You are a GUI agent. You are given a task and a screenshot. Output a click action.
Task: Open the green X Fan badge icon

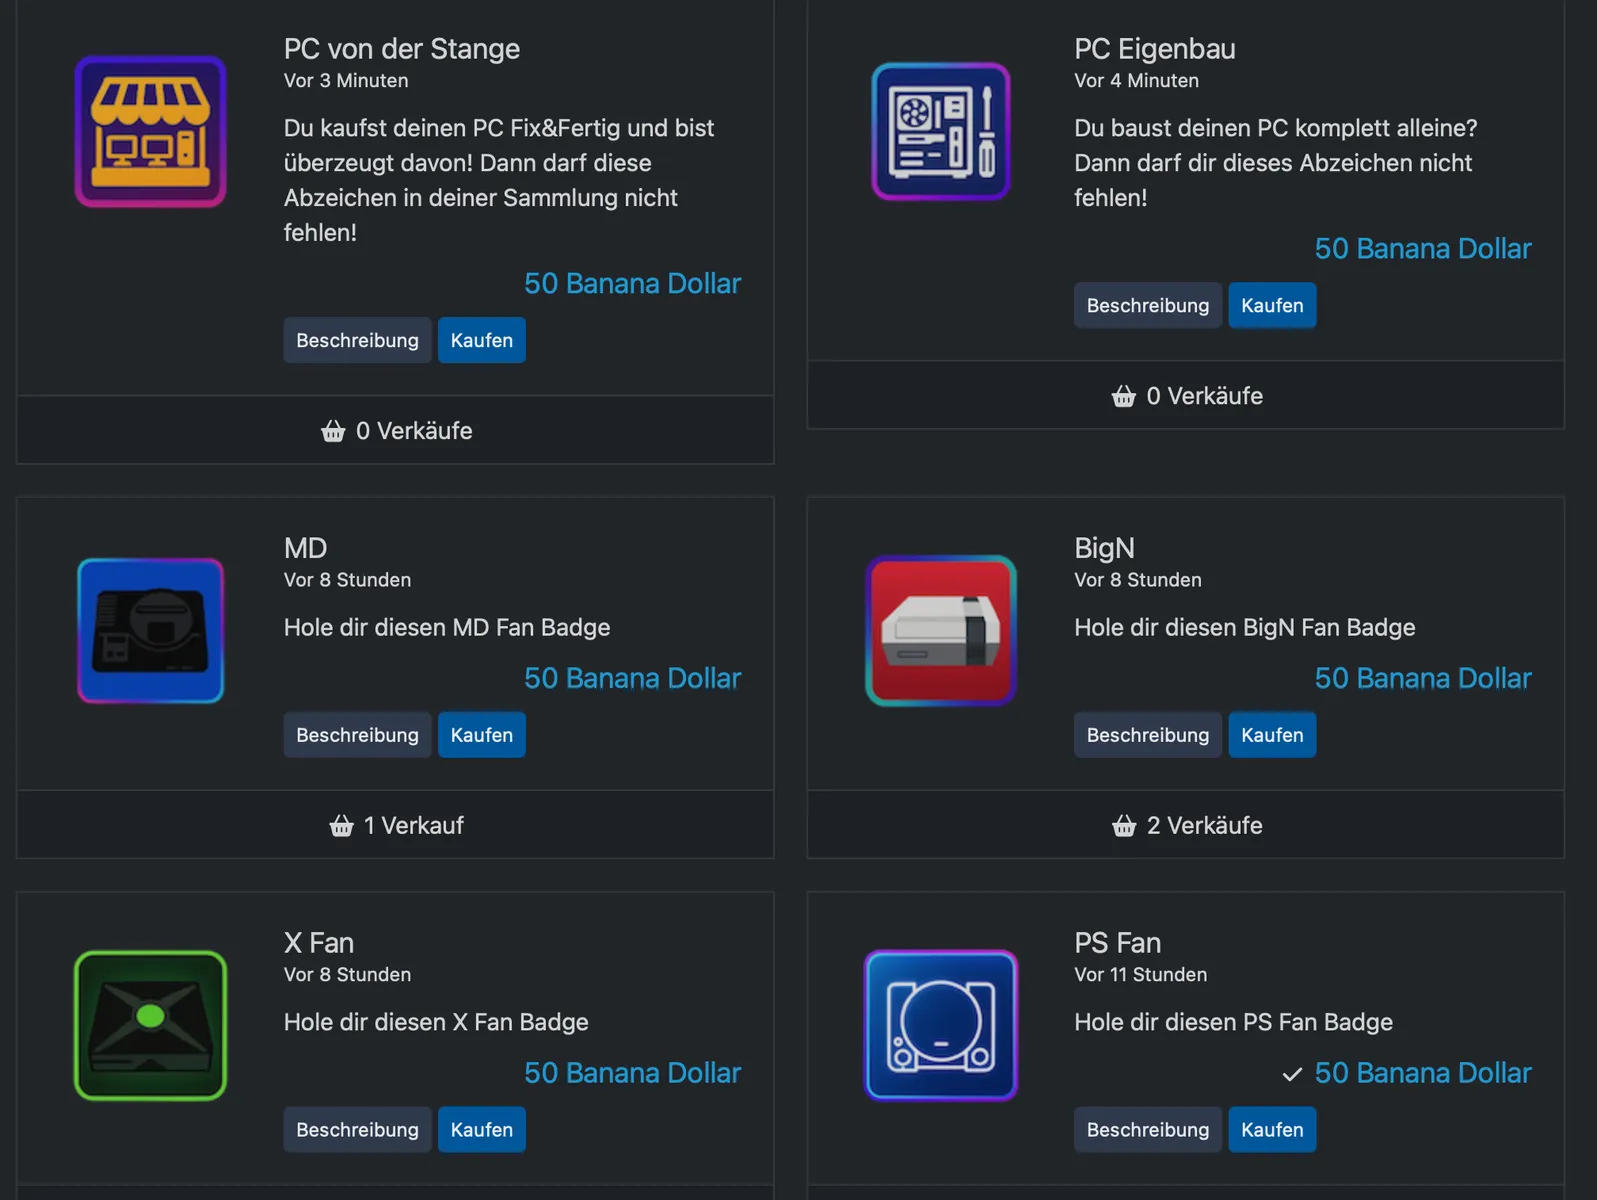(150, 1026)
